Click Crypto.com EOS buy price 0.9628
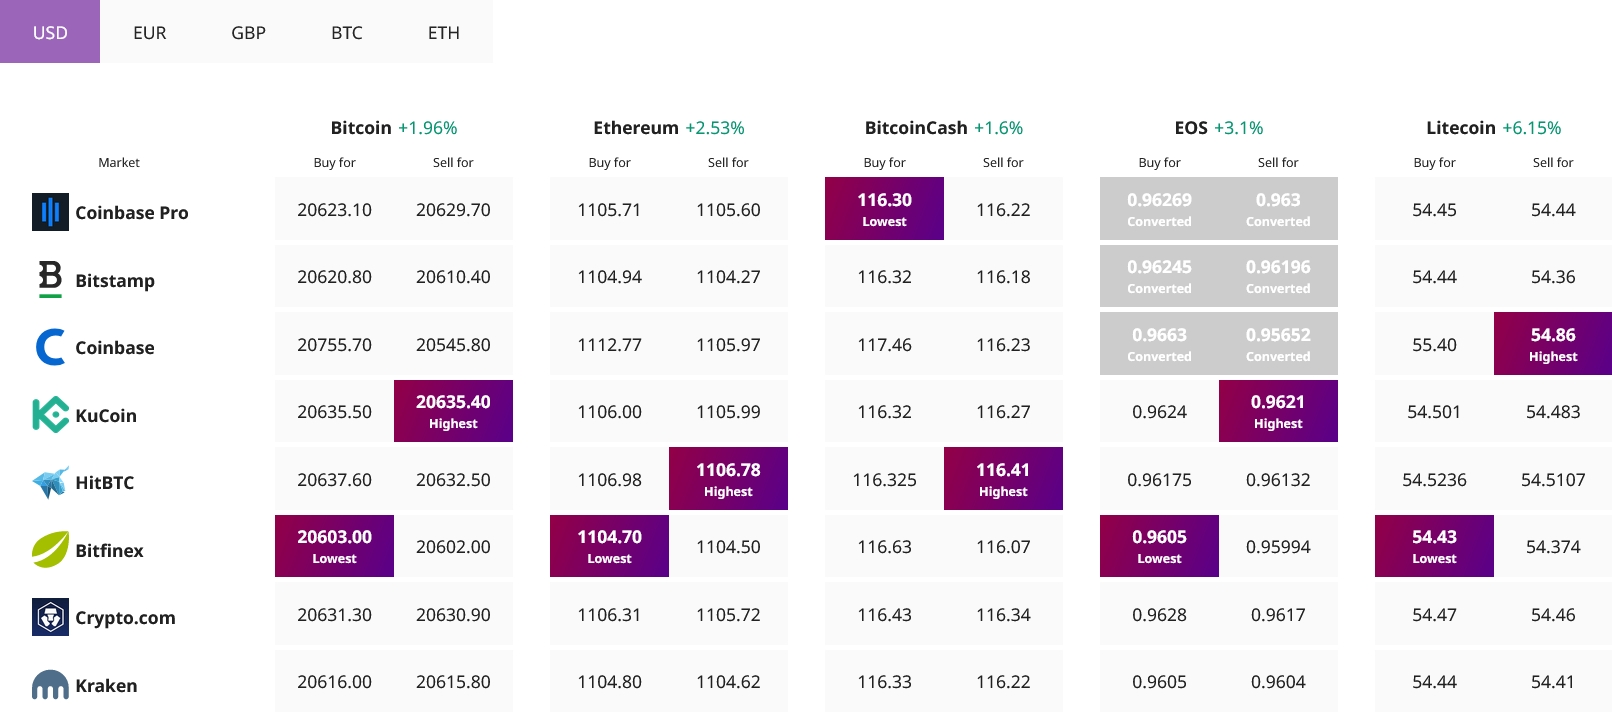 (x=1159, y=615)
